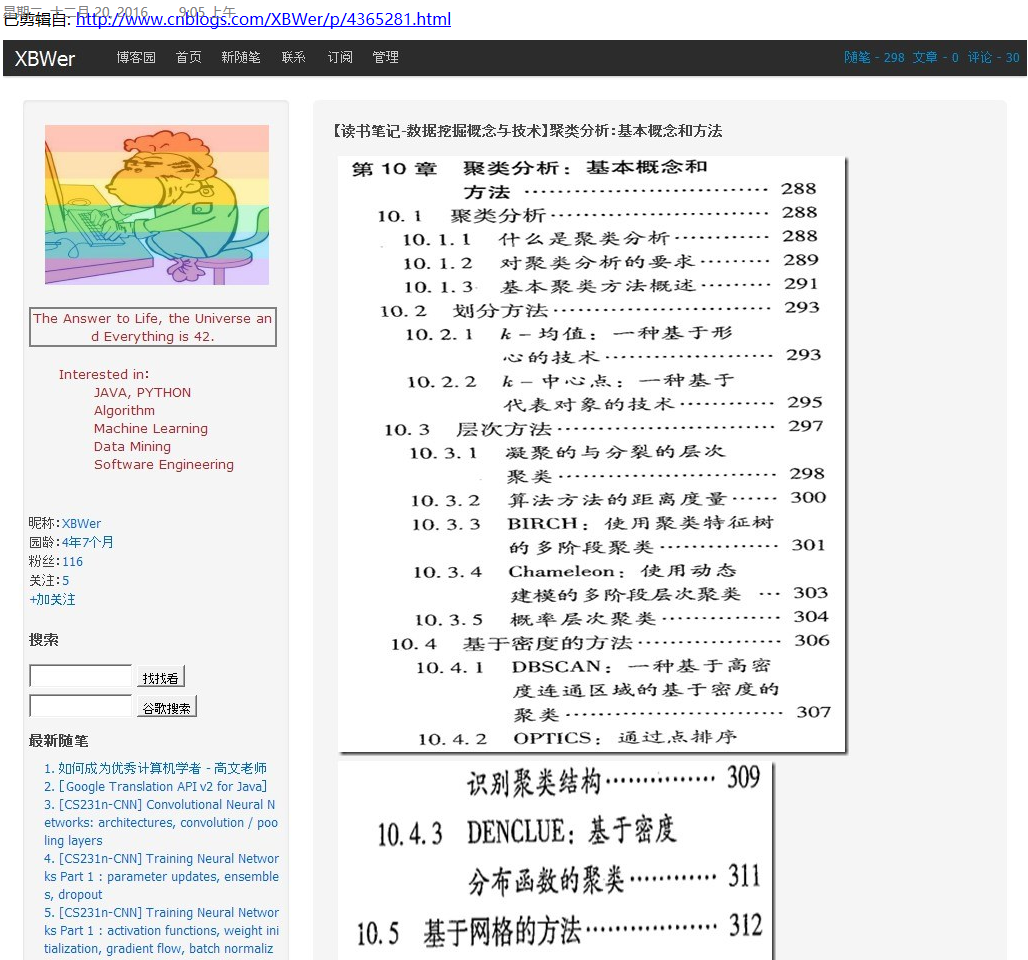This screenshot has width=1028, height=960.
Task: Click the 'Machine Learning' interest text
Action: [151, 428]
